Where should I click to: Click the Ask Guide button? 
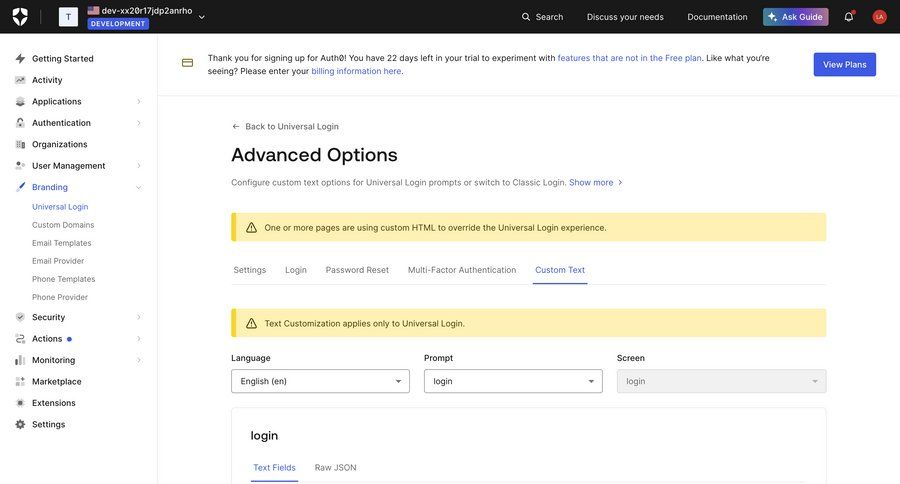[x=796, y=17]
